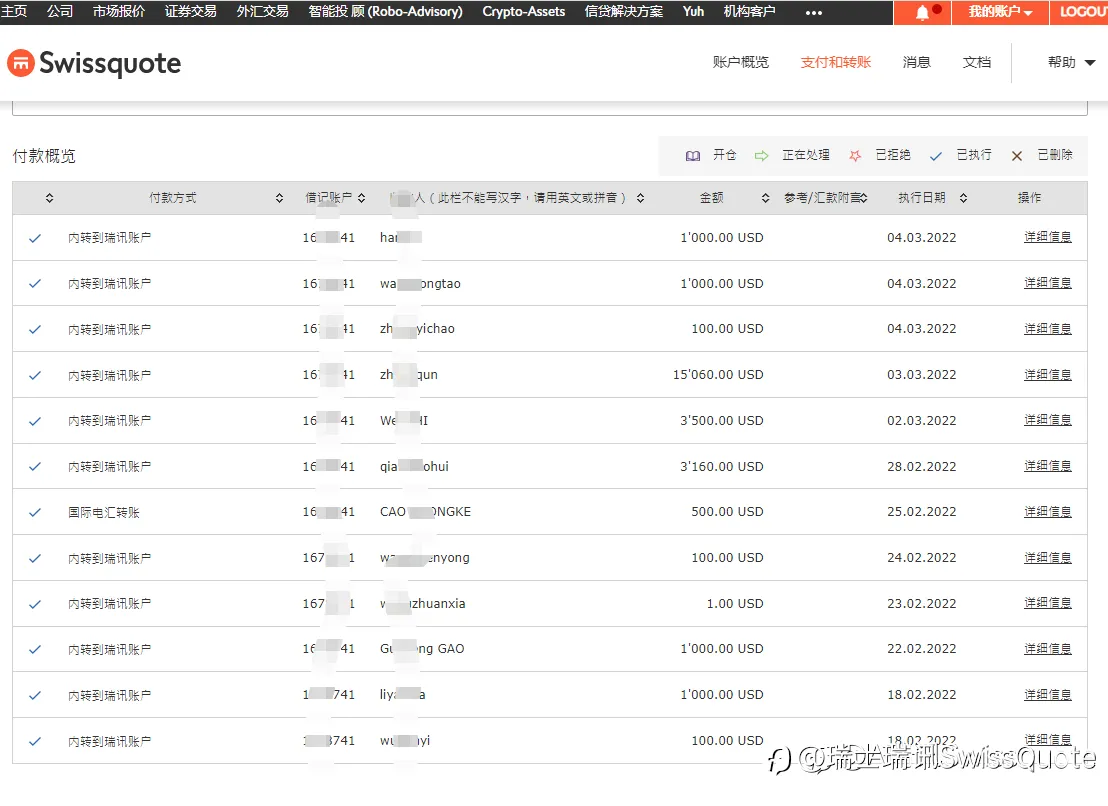Click the Swissquote logo
The width and height of the screenshot is (1108, 806).
point(94,63)
